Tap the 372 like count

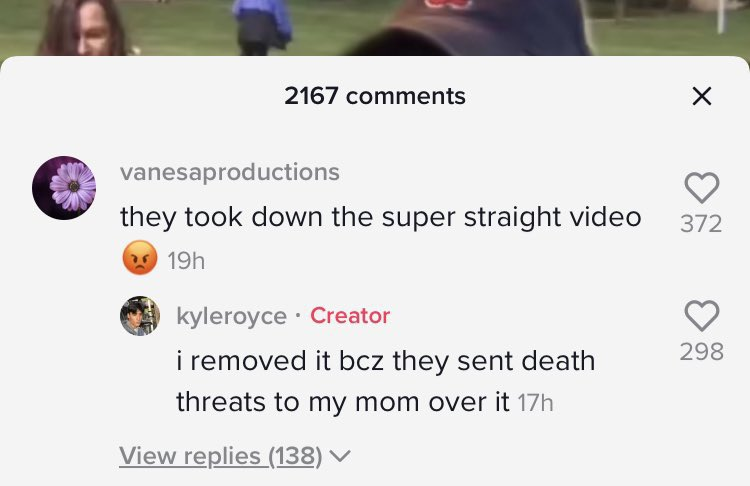coord(701,223)
